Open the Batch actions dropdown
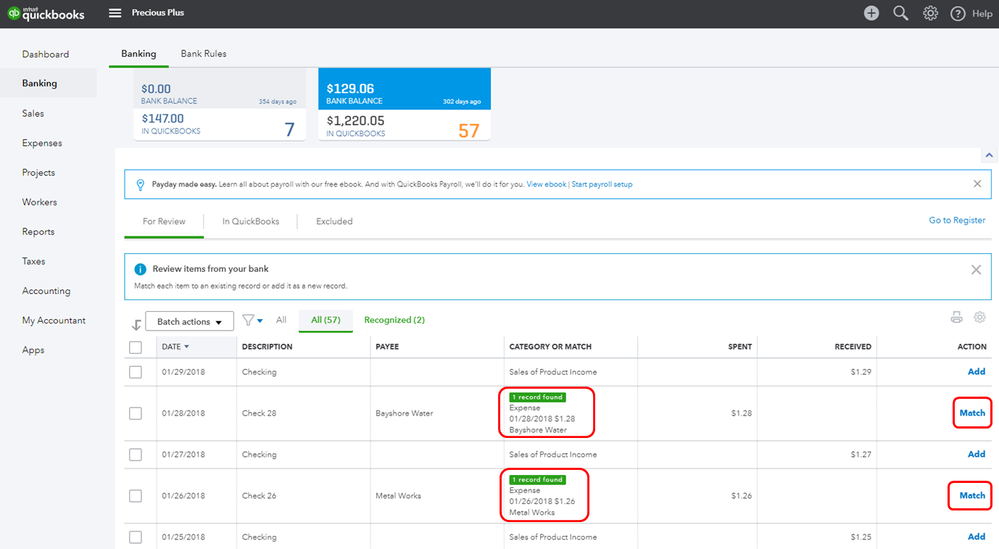 tap(189, 321)
